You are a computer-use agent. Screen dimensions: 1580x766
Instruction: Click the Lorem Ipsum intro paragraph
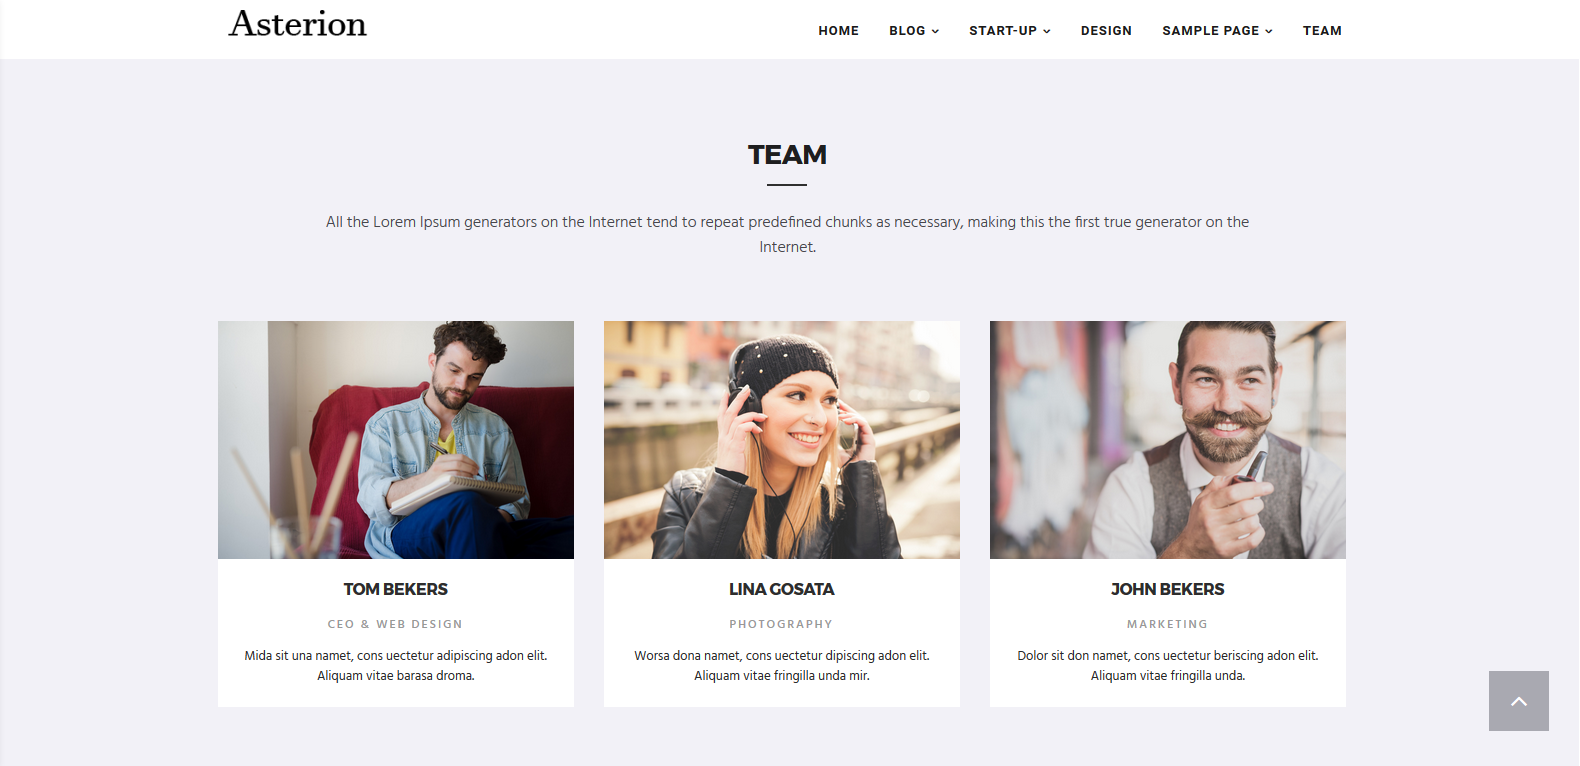(787, 234)
